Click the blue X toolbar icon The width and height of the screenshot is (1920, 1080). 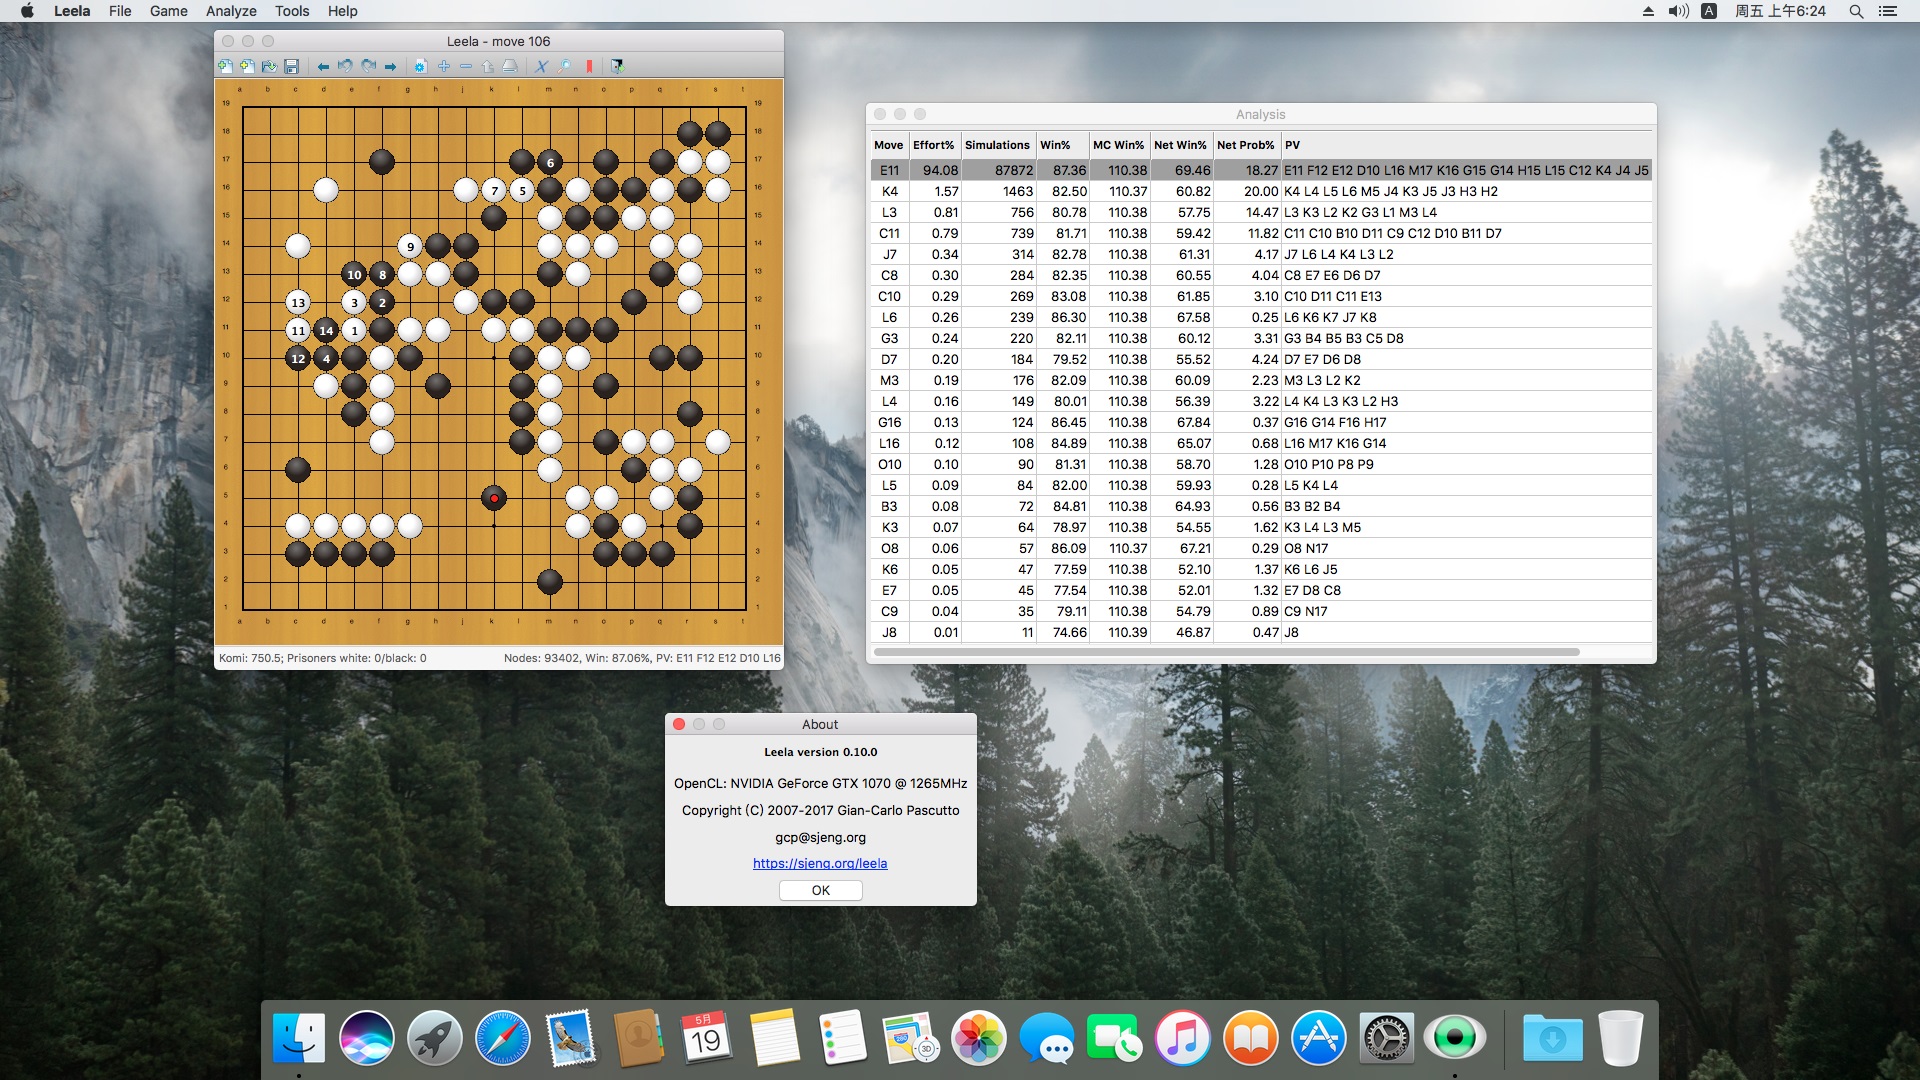click(541, 66)
